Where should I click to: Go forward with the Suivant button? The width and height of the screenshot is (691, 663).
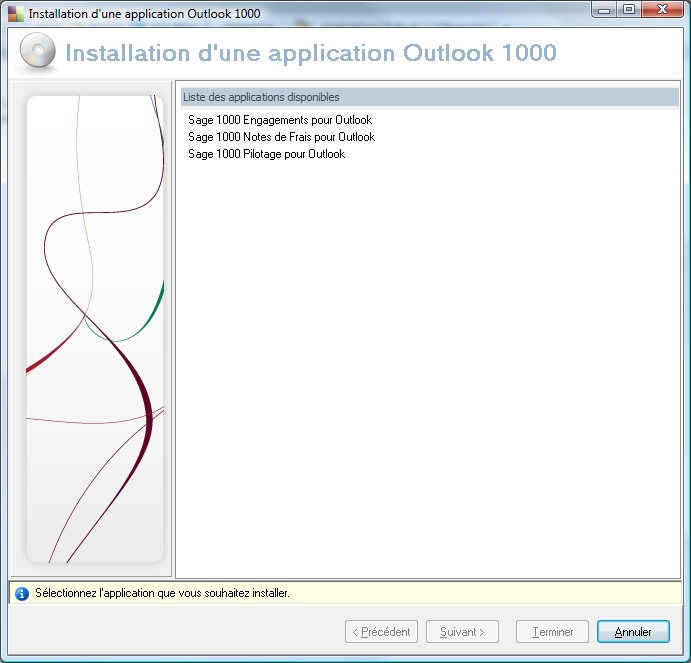click(462, 632)
